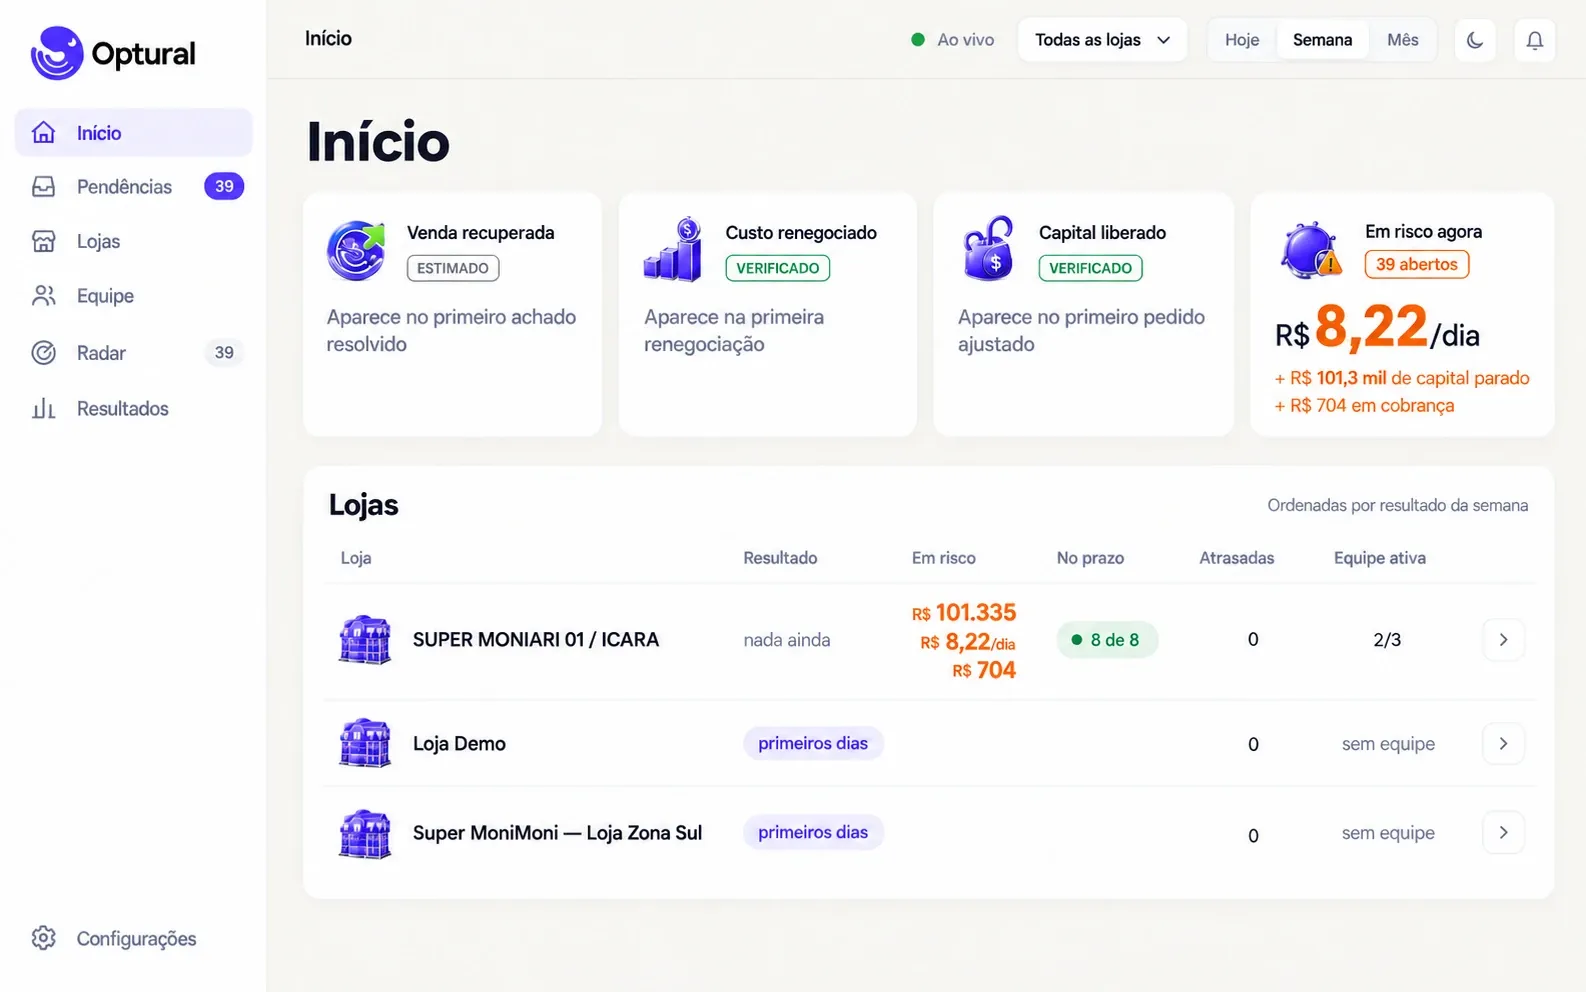Click the Venda recuperada card icon
Viewport: 1586px width, 992px height.
pos(356,250)
